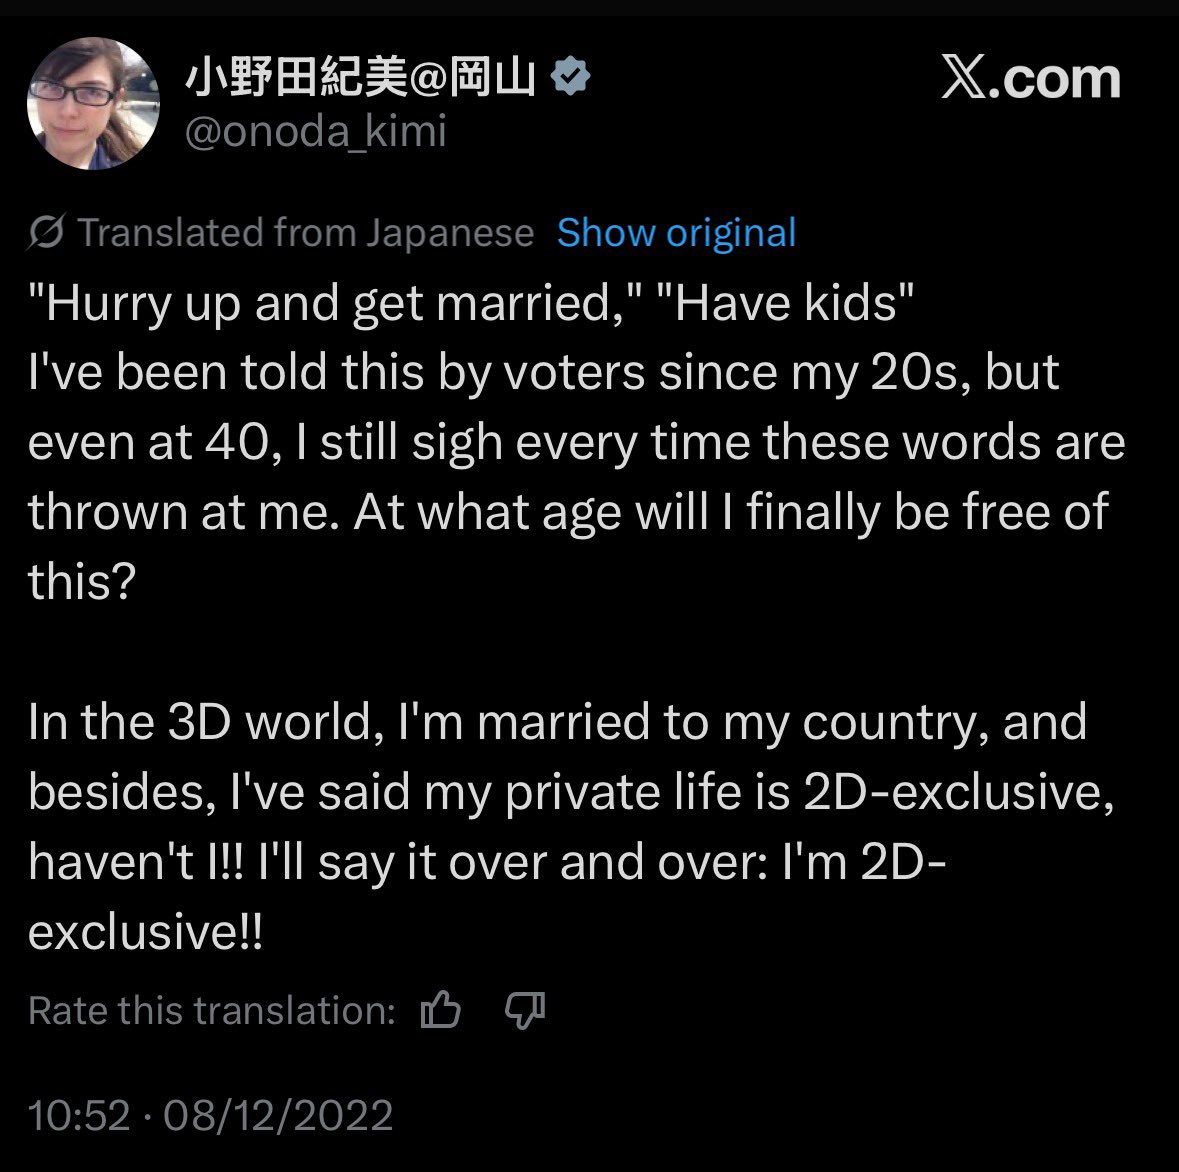Click the '"Hurry up and get married,"' quote
This screenshot has height=1172, width=1179.
334,303
